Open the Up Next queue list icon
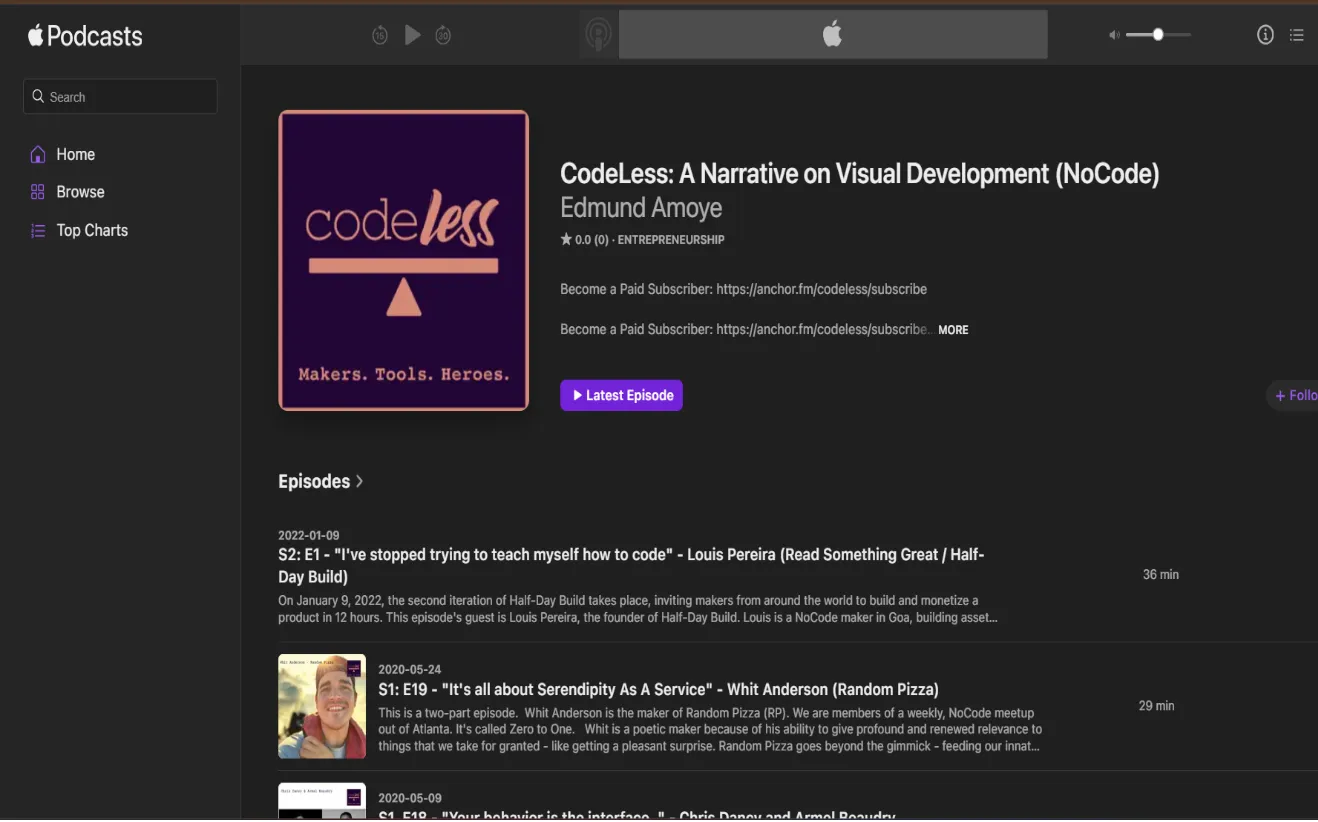This screenshot has width=1318, height=822. coord(1297,35)
